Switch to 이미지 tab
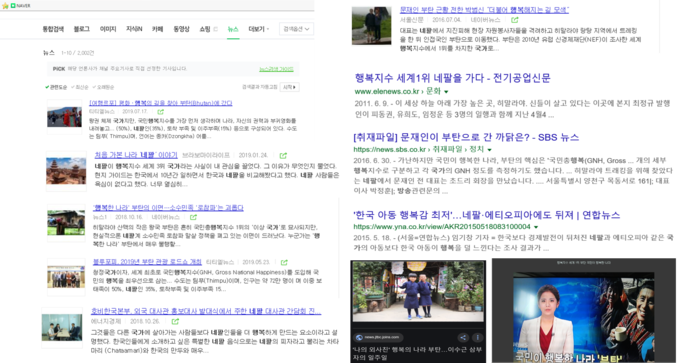 click(x=108, y=29)
